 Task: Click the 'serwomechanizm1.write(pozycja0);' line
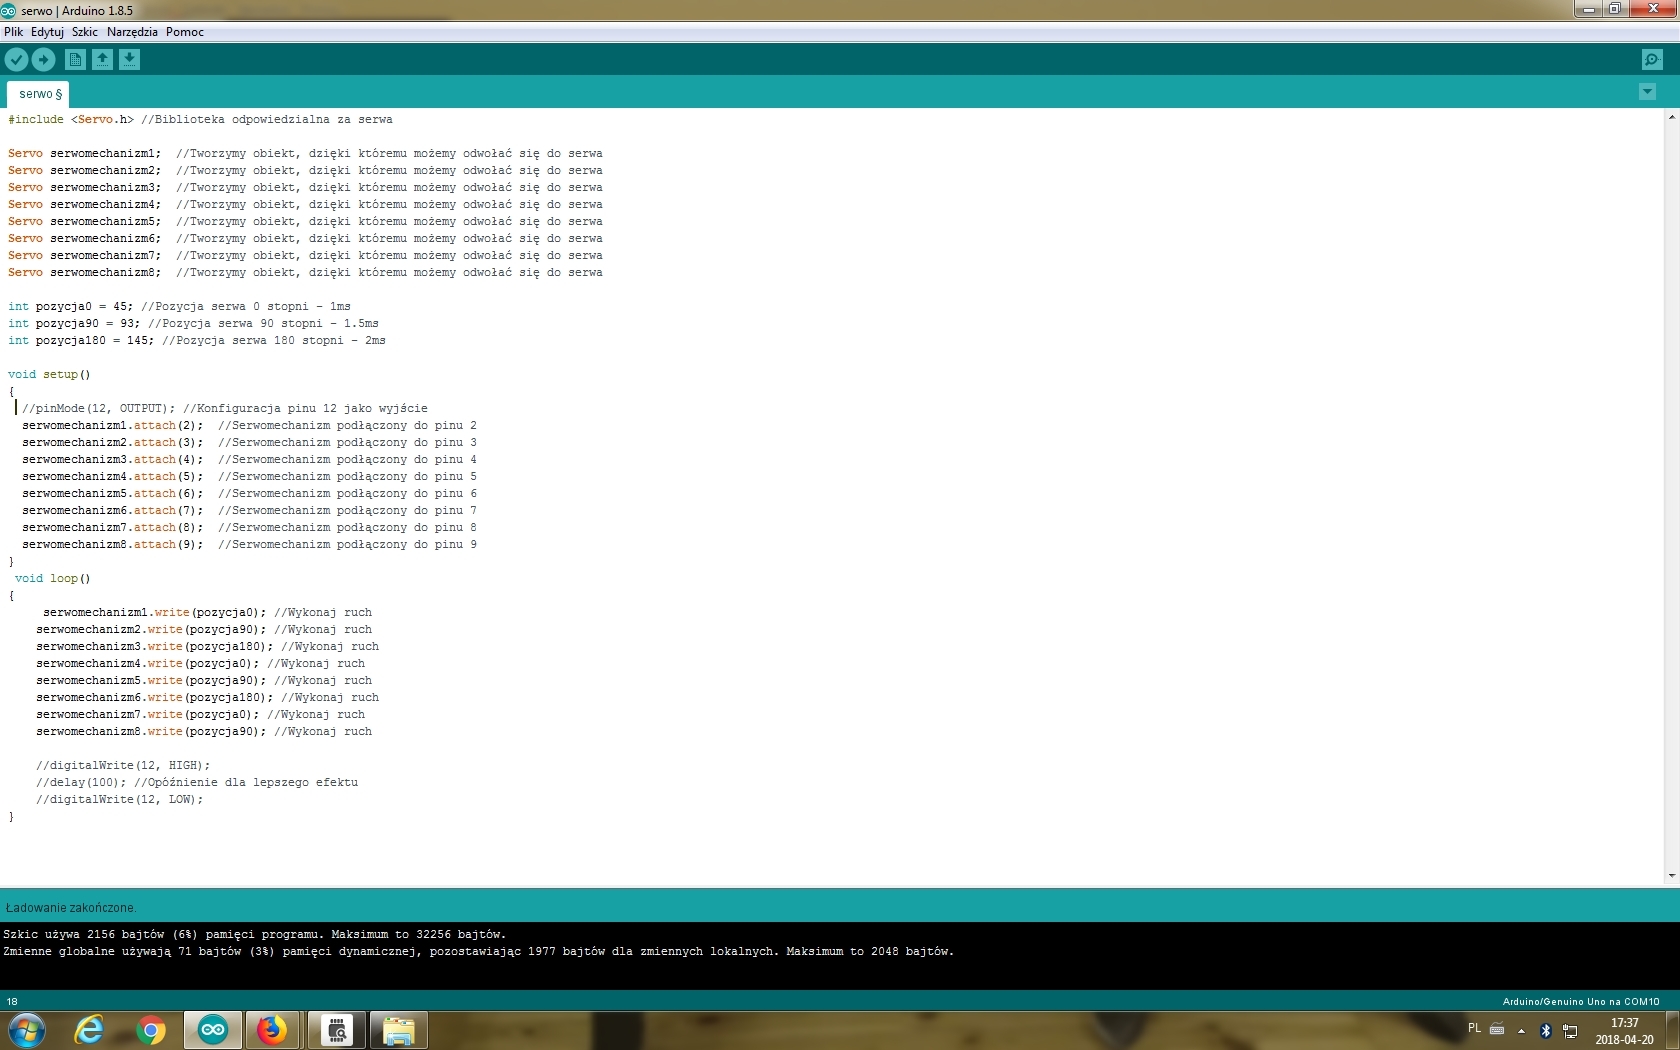[x=207, y=613]
